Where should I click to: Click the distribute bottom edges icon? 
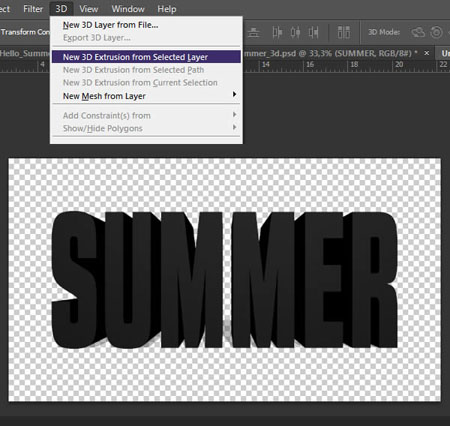pos(254,32)
